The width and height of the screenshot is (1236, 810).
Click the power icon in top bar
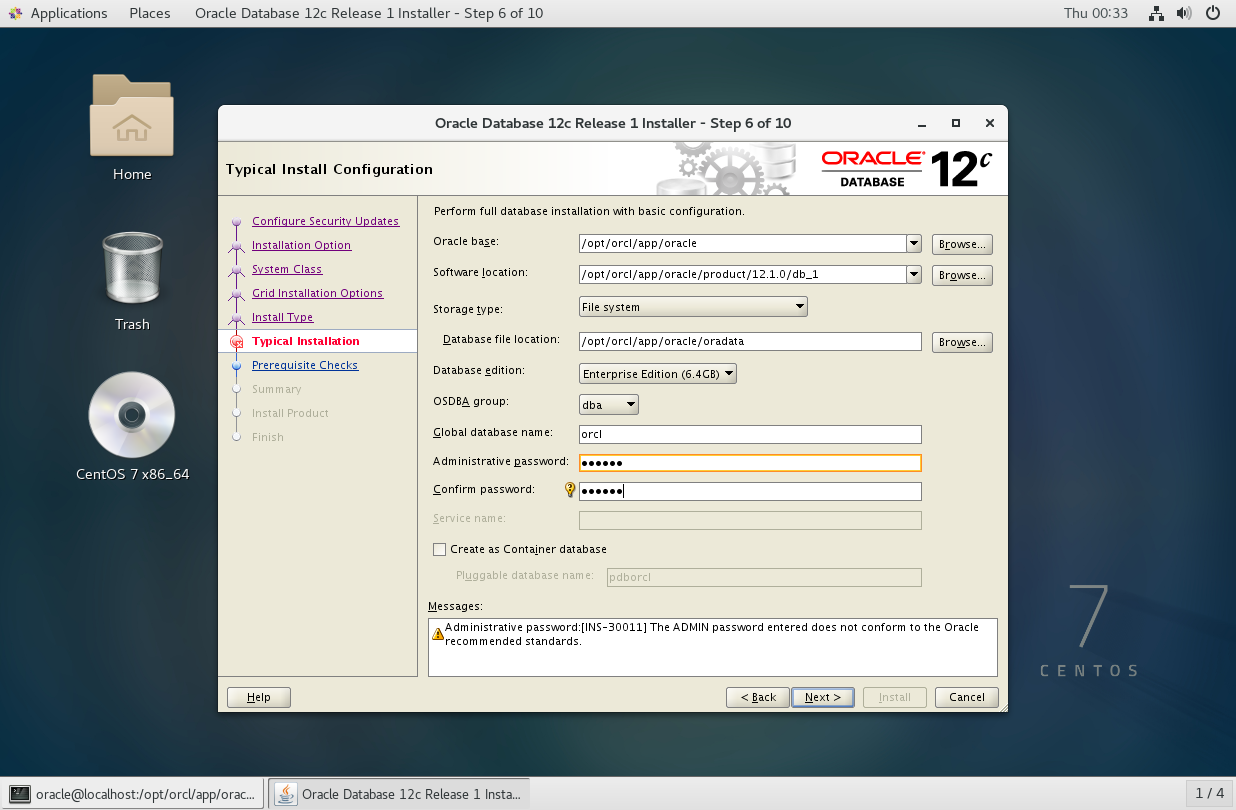click(1213, 13)
